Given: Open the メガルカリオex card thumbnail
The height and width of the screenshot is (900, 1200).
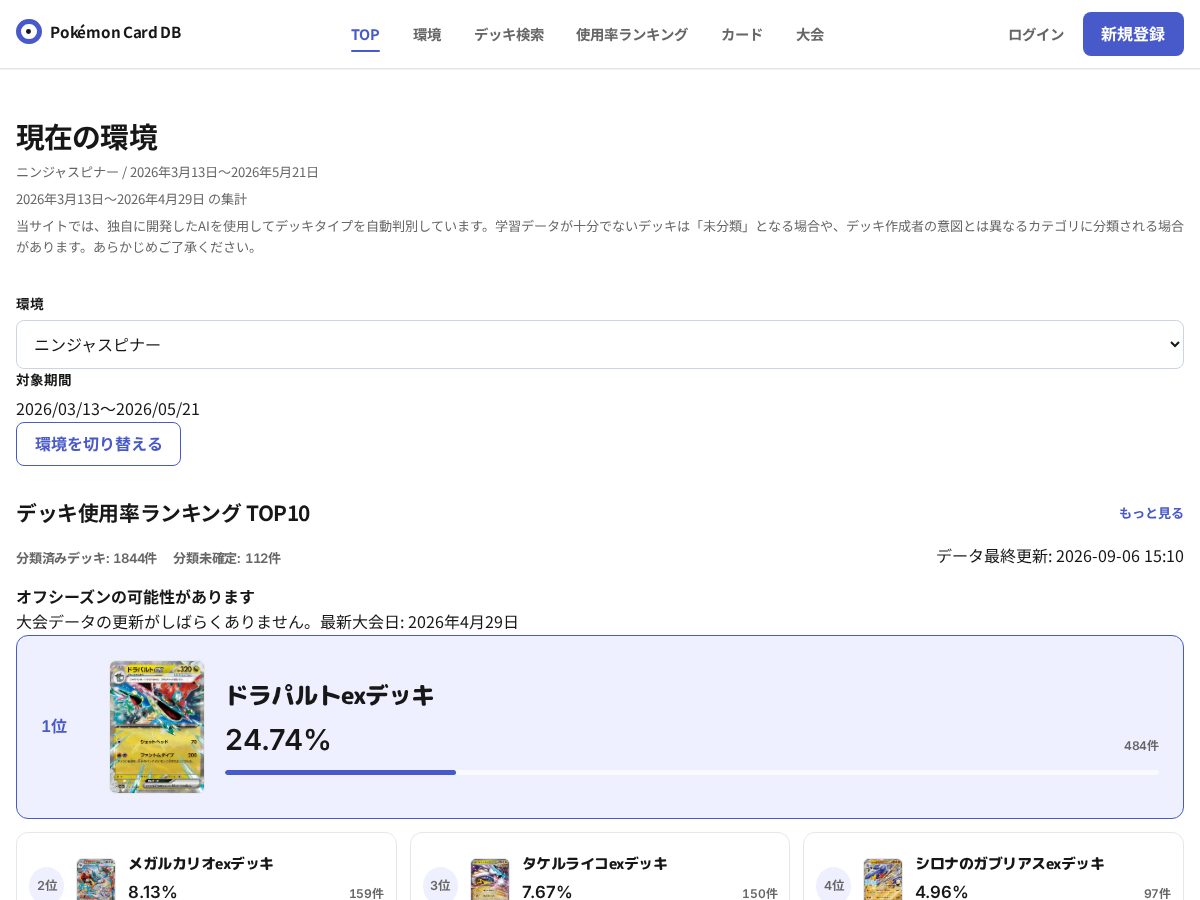Looking at the screenshot, I should [x=96, y=879].
